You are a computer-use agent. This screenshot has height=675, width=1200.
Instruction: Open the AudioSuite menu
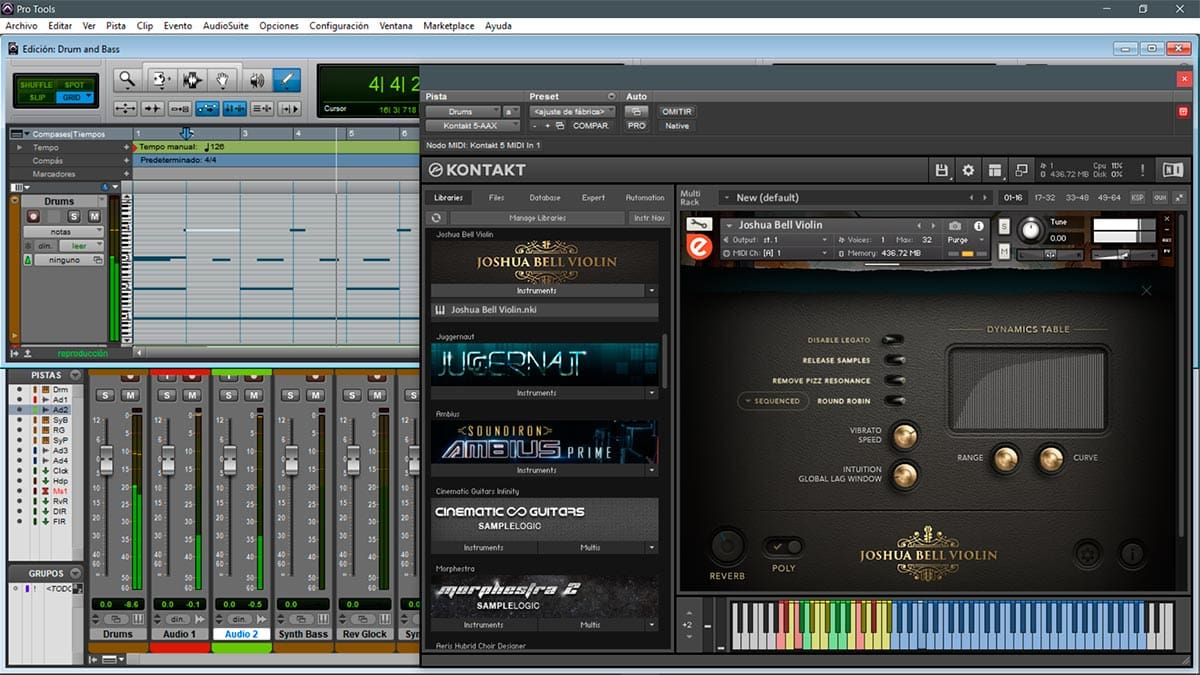225,26
